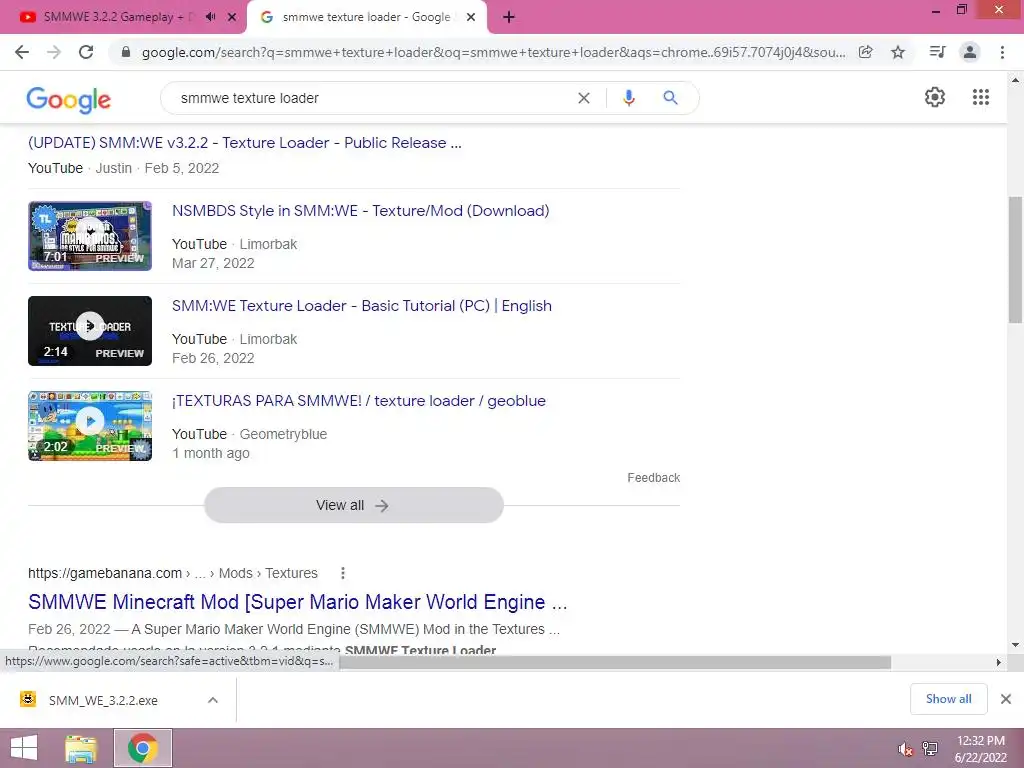Image resolution: width=1024 pixels, height=768 pixels.
Task: Close the smmwe texture loader Google tab
Action: (471, 17)
